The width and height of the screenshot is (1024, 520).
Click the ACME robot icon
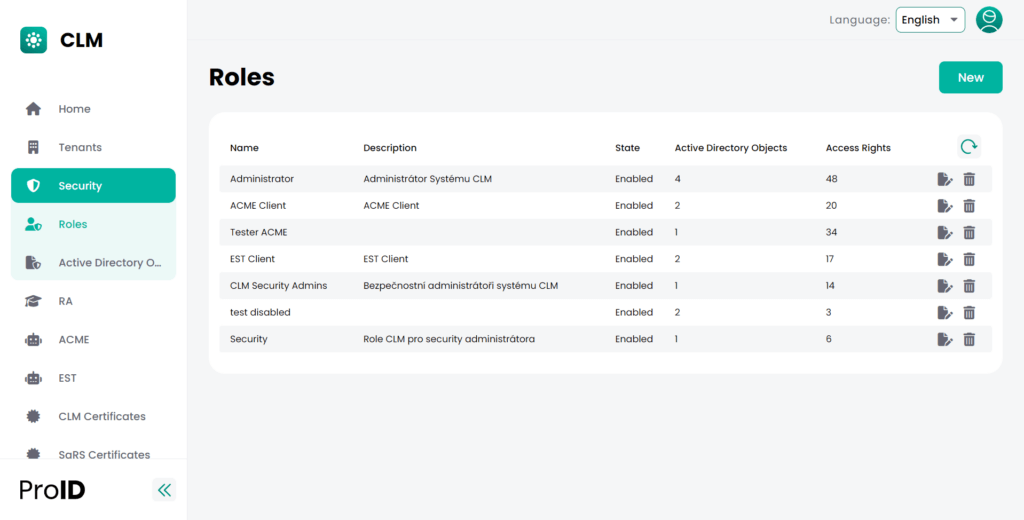33,340
